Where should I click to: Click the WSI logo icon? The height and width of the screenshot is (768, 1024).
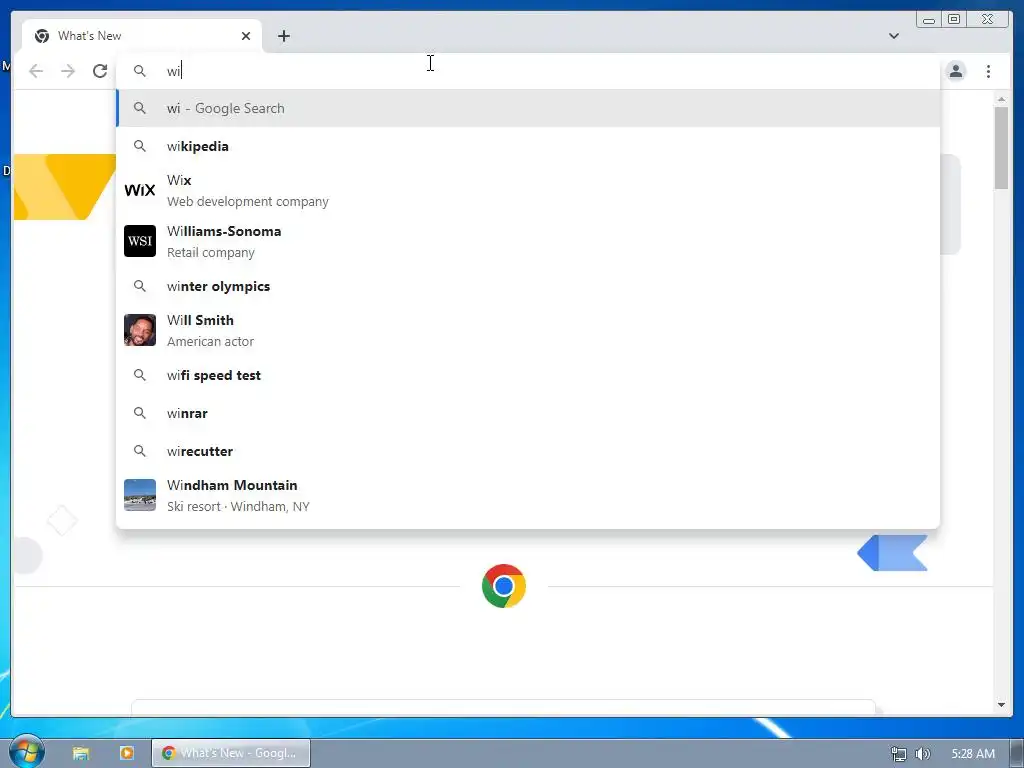click(140, 241)
